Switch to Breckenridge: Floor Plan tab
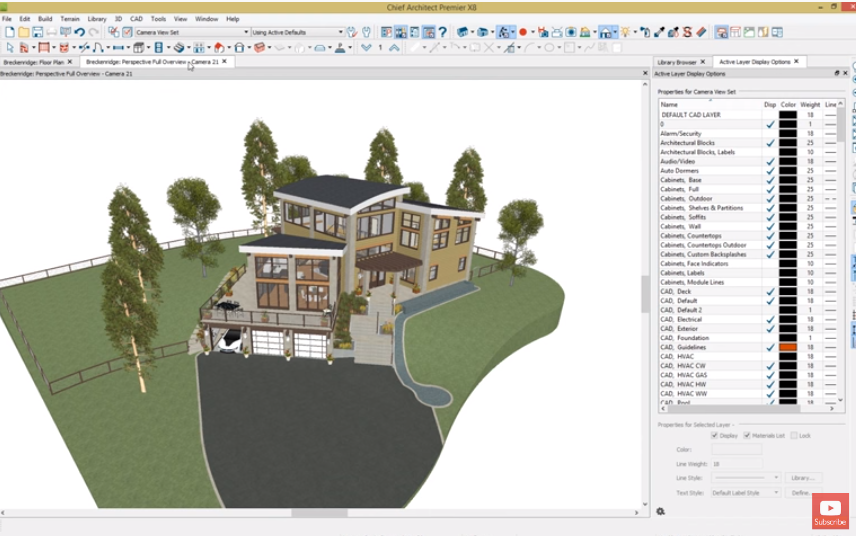Viewport: 856px width, 536px height. [x=36, y=62]
